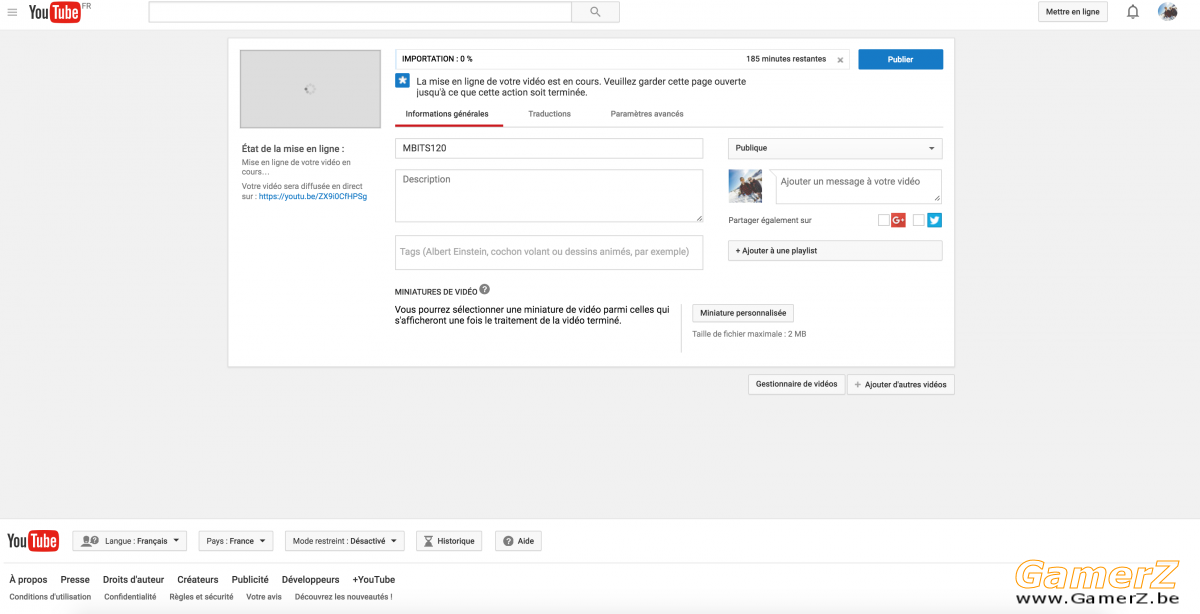Click the "Partager également sur" label

click(771, 220)
